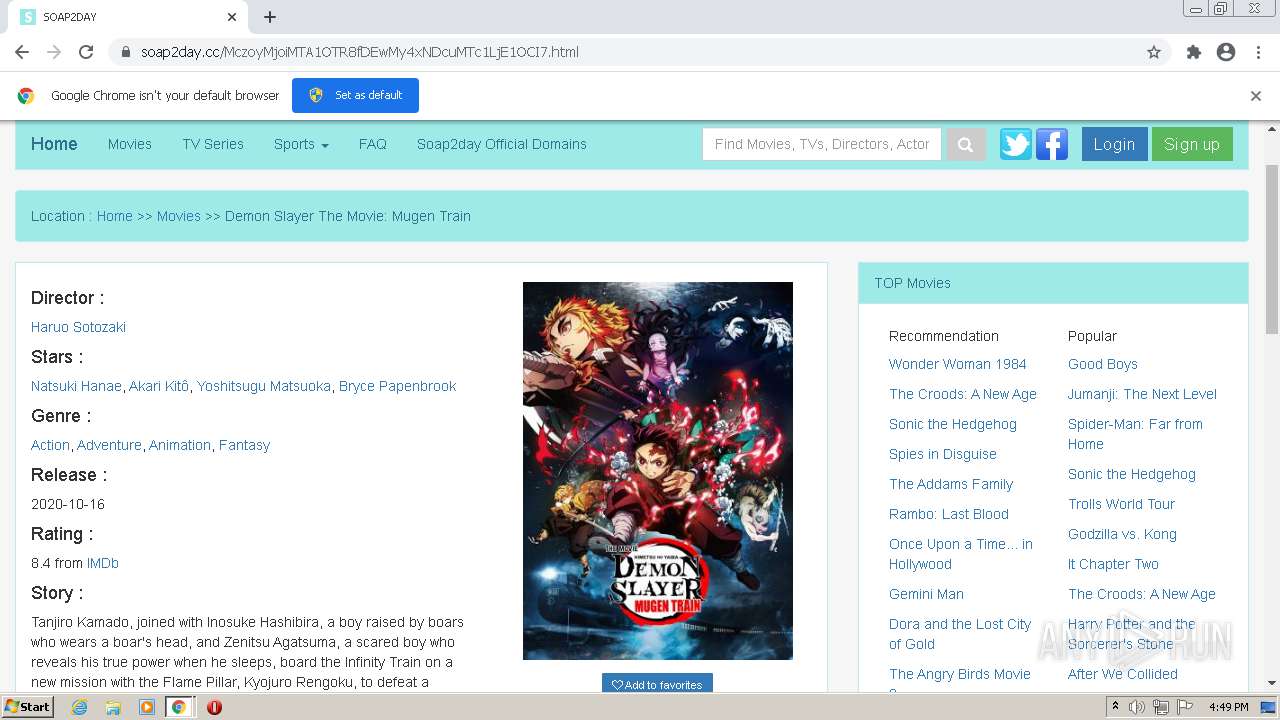Browse the Adventure genre

[109, 445]
